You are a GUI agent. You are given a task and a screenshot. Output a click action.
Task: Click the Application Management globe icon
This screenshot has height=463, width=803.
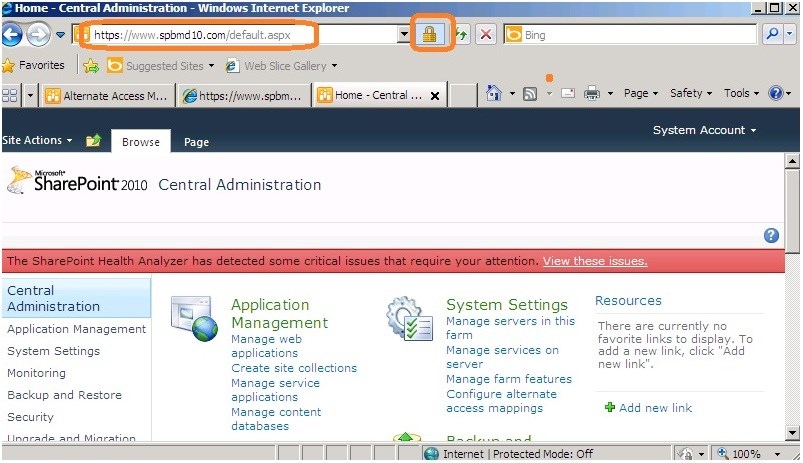click(194, 318)
